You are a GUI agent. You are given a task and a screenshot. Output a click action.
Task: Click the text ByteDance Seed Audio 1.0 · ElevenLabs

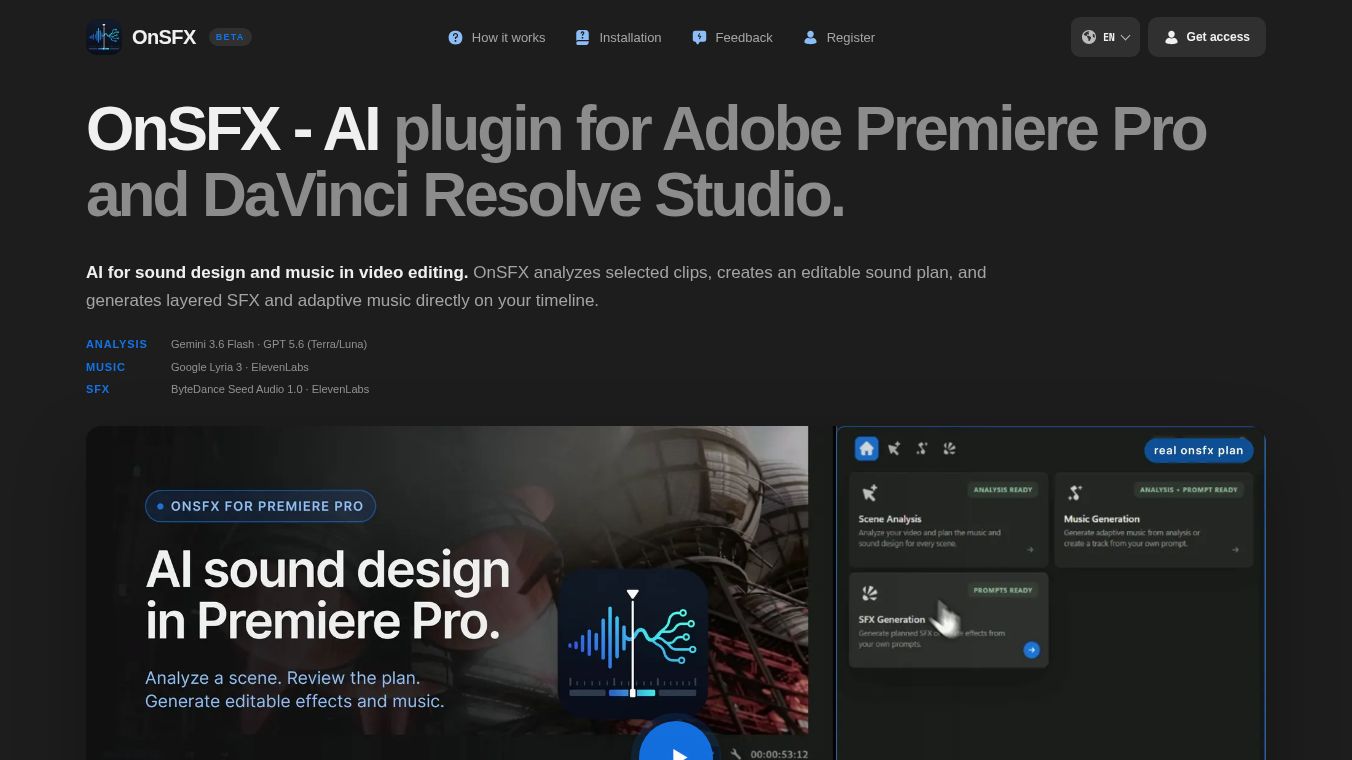(270, 389)
